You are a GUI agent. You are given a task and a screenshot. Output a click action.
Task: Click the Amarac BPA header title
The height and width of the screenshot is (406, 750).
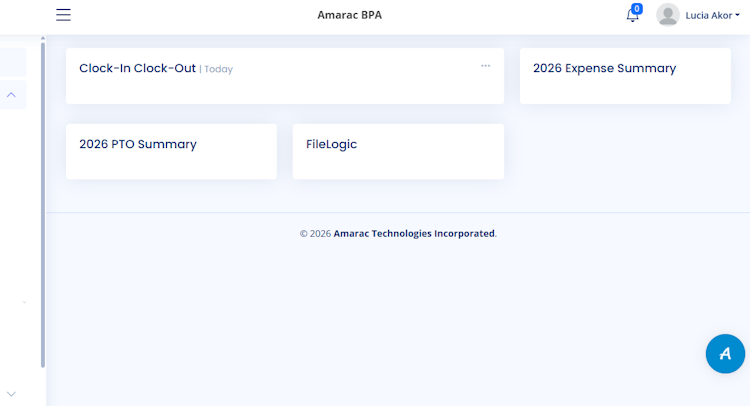click(x=350, y=15)
